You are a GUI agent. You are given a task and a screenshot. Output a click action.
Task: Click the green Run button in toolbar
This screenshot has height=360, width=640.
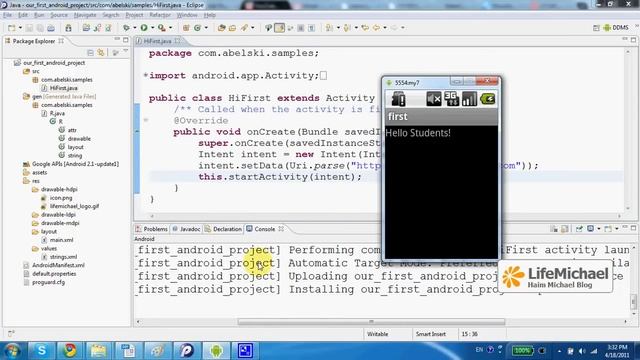point(144,27)
